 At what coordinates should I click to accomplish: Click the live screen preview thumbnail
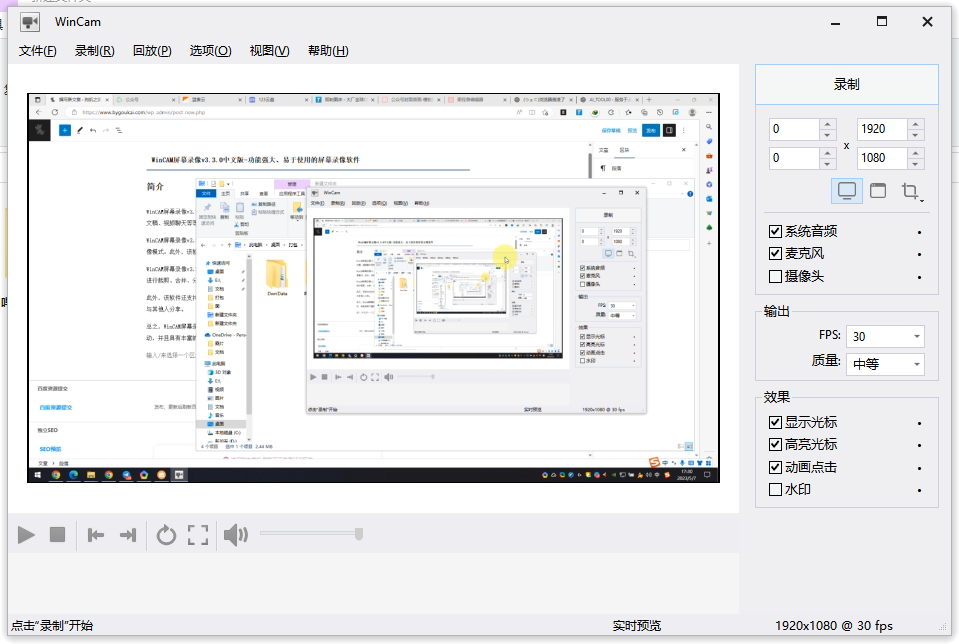click(373, 288)
